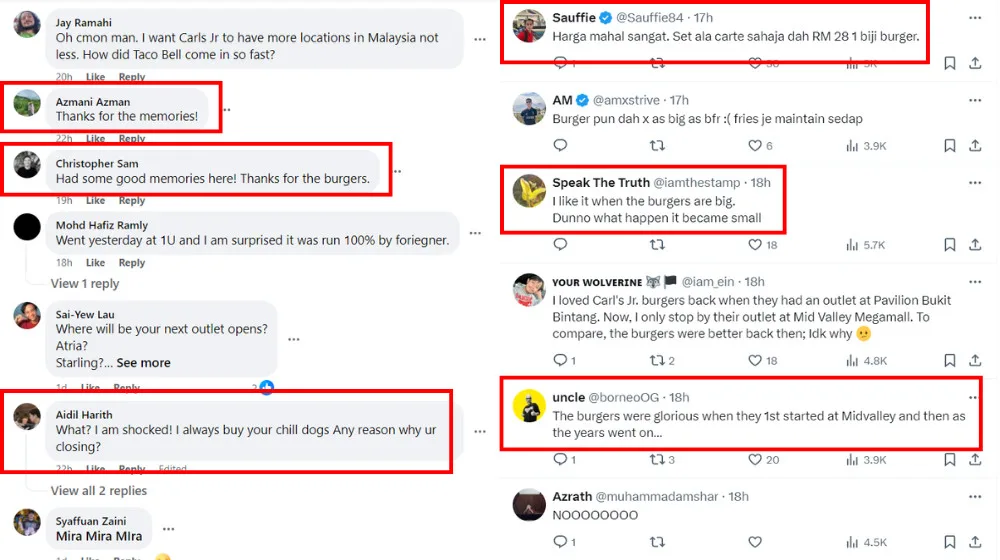Share uncle borneoOG's tweet
The height and width of the screenshot is (560, 1000).
tap(975, 460)
